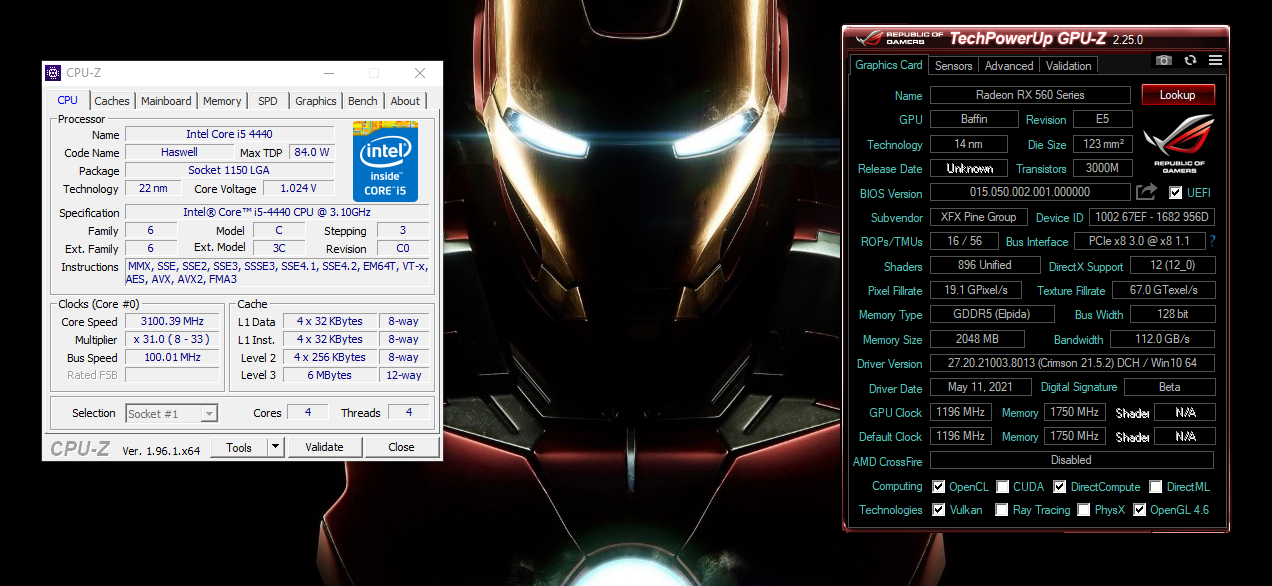The width and height of the screenshot is (1272, 586).
Task: Click the Validate button
Action: click(x=324, y=447)
